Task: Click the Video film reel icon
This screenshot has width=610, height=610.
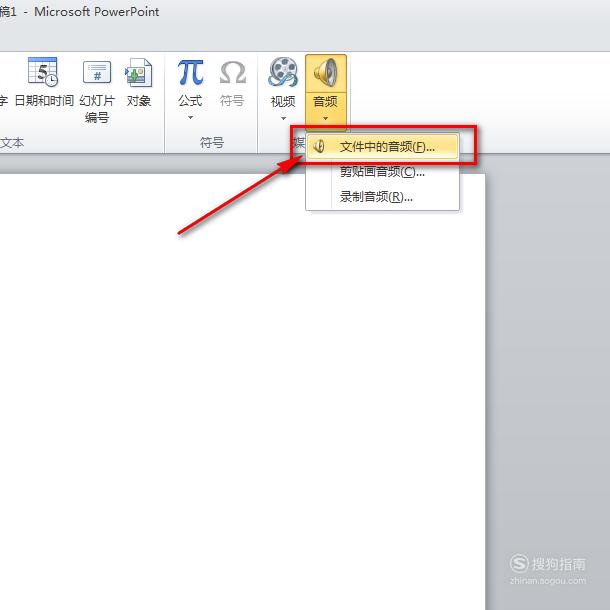Action: point(283,72)
